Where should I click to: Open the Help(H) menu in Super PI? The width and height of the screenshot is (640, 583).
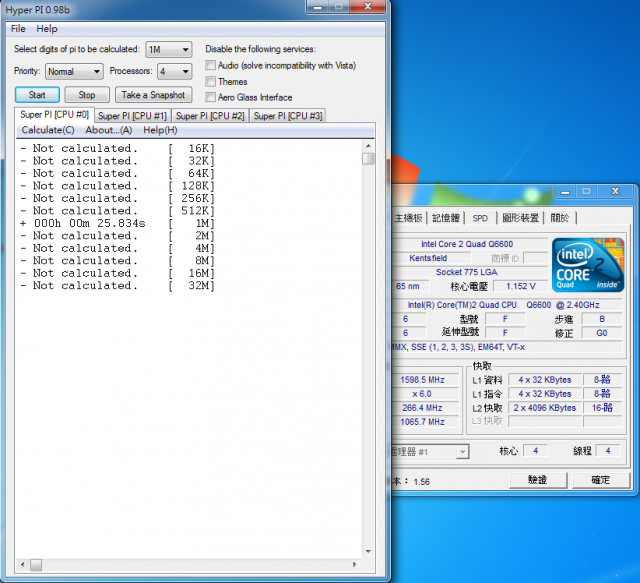[160, 130]
